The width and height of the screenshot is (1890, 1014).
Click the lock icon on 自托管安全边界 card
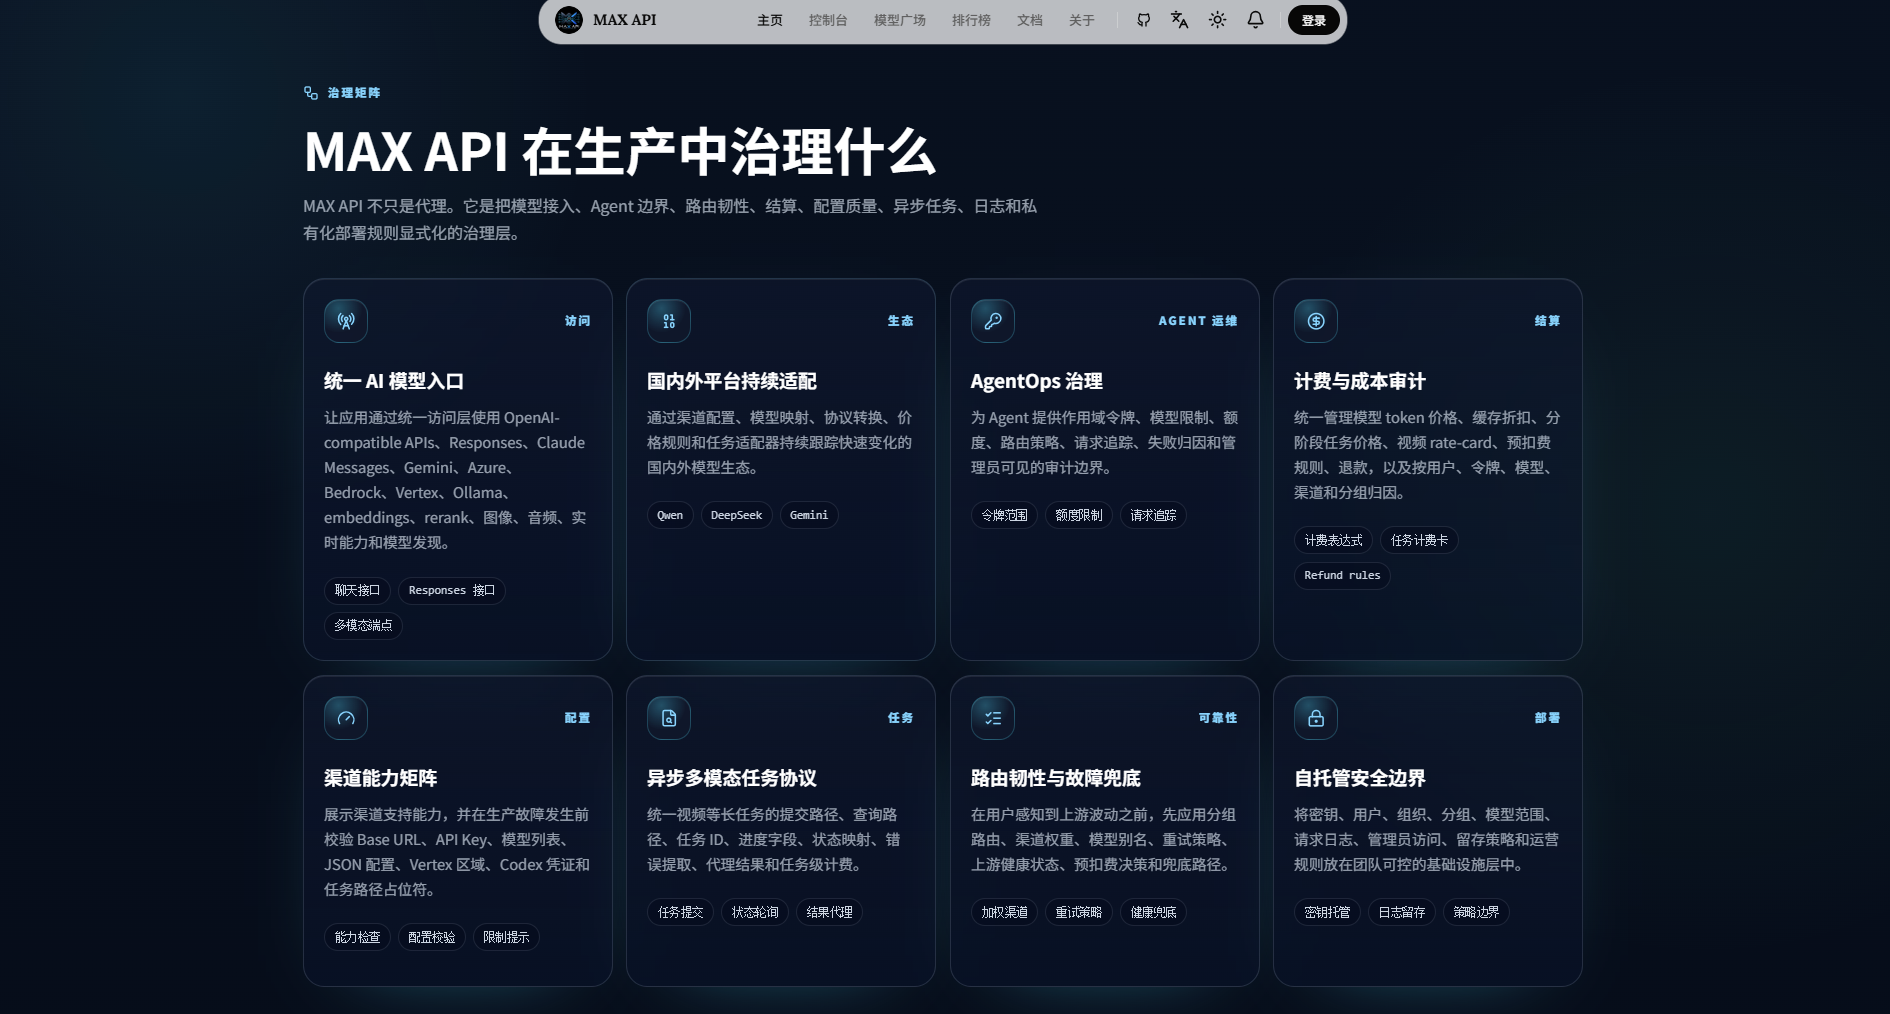pyautogui.click(x=1316, y=718)
